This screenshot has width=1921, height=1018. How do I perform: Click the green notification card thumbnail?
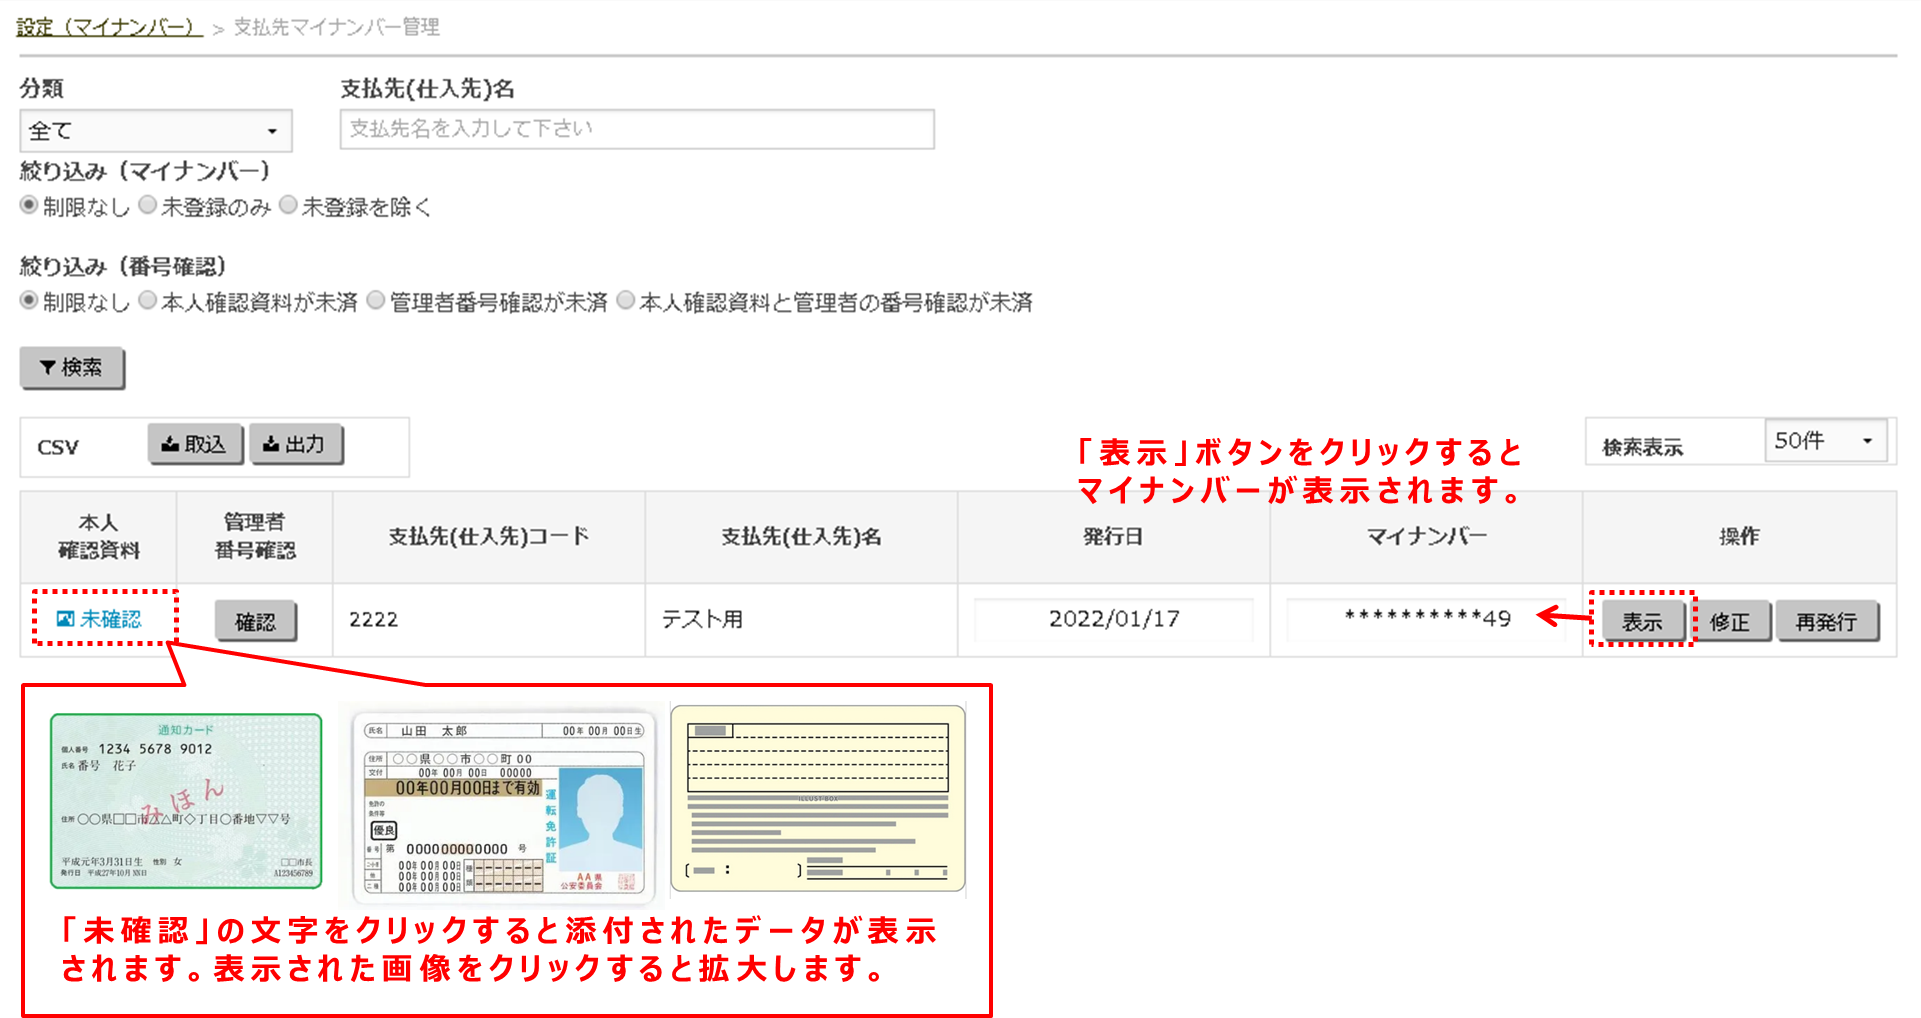(187, 798)
